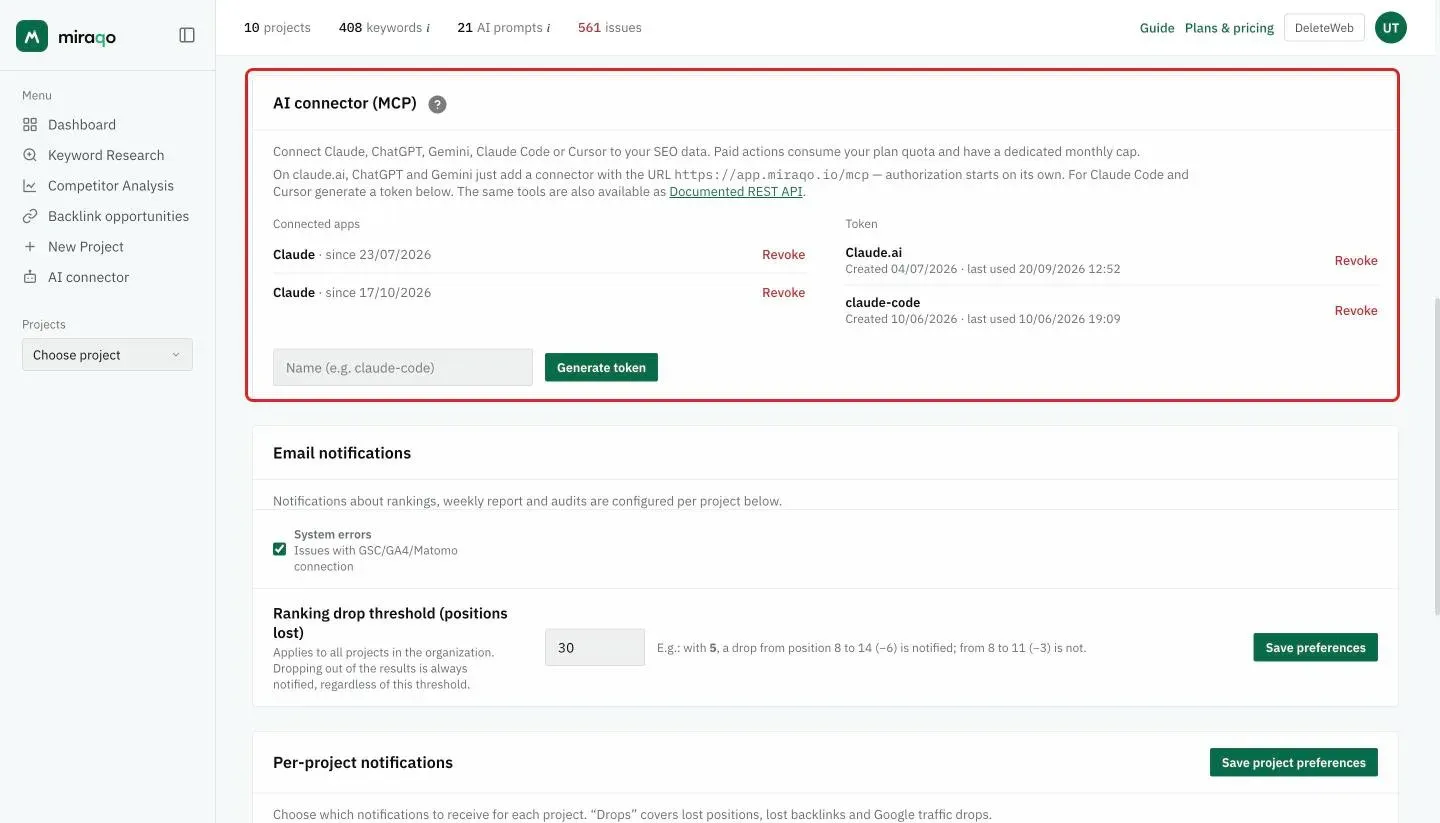The width and height of the screenshot is (1440, 823).
Task: Click the Keyword Research magnifier icon
Action: tap(30, 155)
